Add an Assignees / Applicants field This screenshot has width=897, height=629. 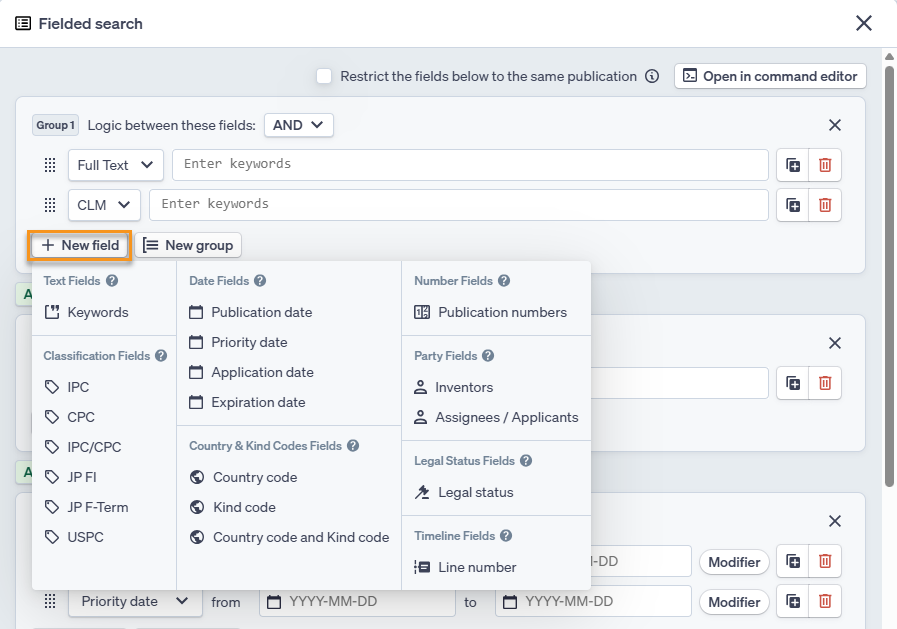496,417
